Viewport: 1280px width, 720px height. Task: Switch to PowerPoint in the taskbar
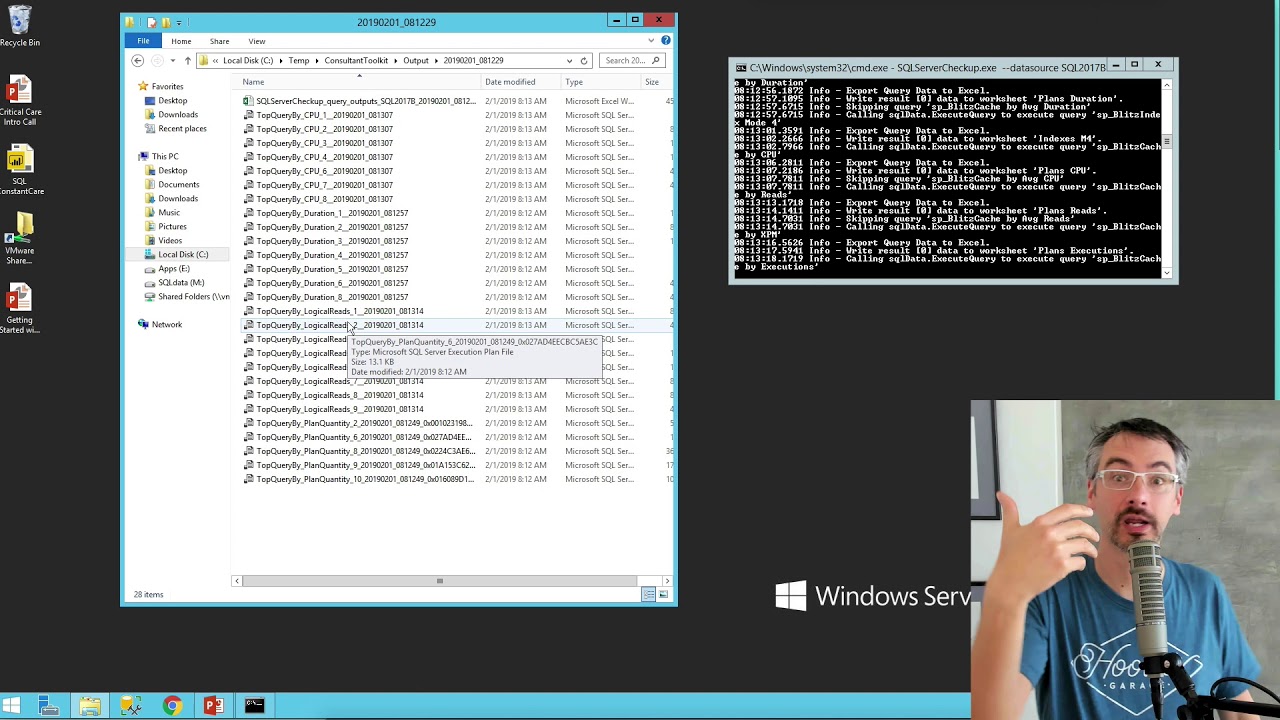[x=213, y=706]
